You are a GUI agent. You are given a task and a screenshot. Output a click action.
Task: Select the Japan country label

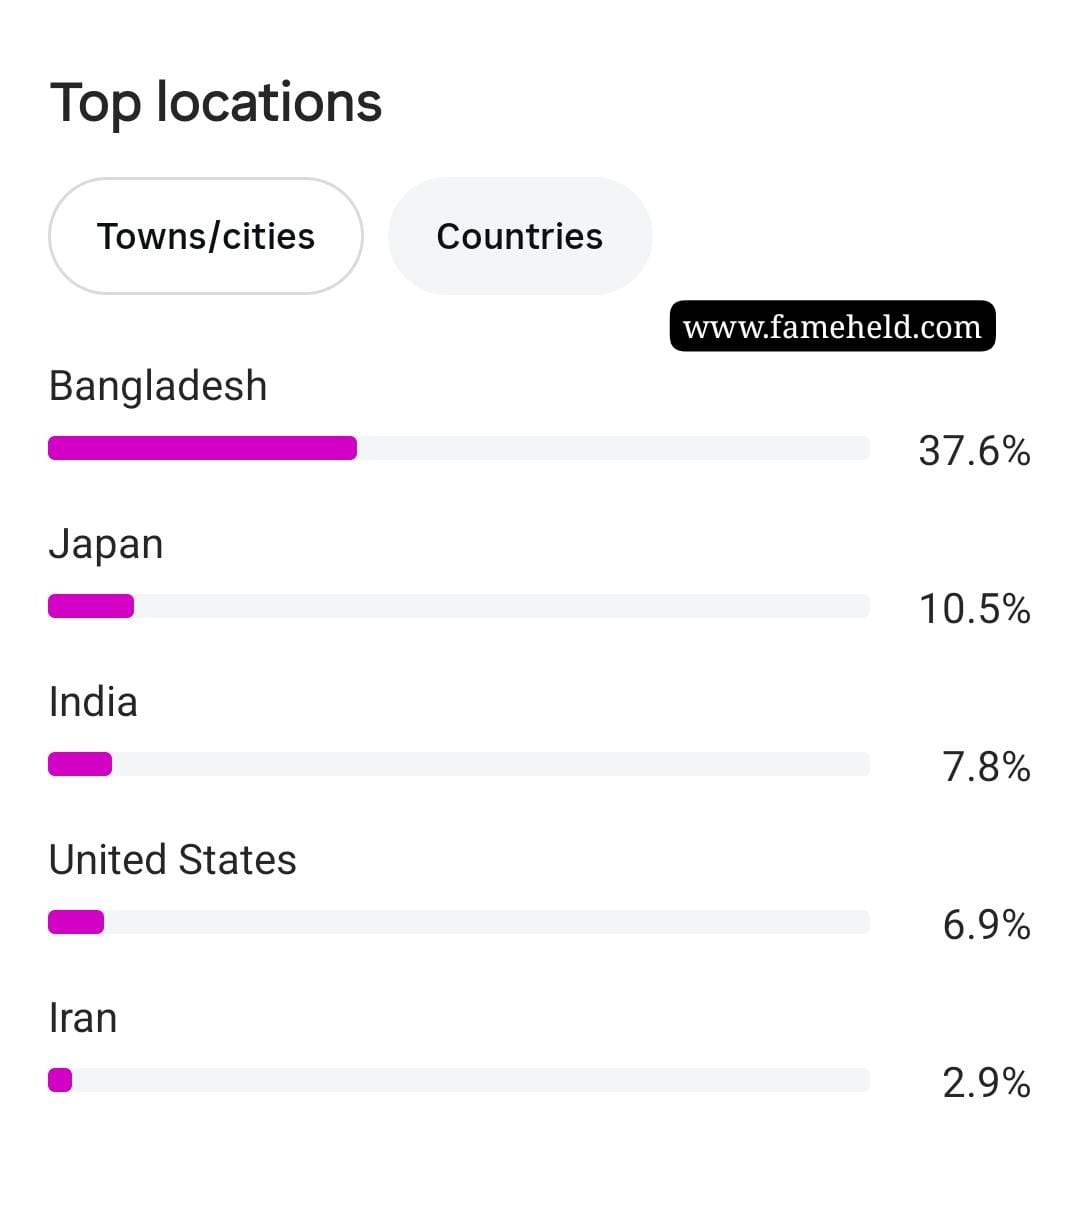click(x=106, y=544)
